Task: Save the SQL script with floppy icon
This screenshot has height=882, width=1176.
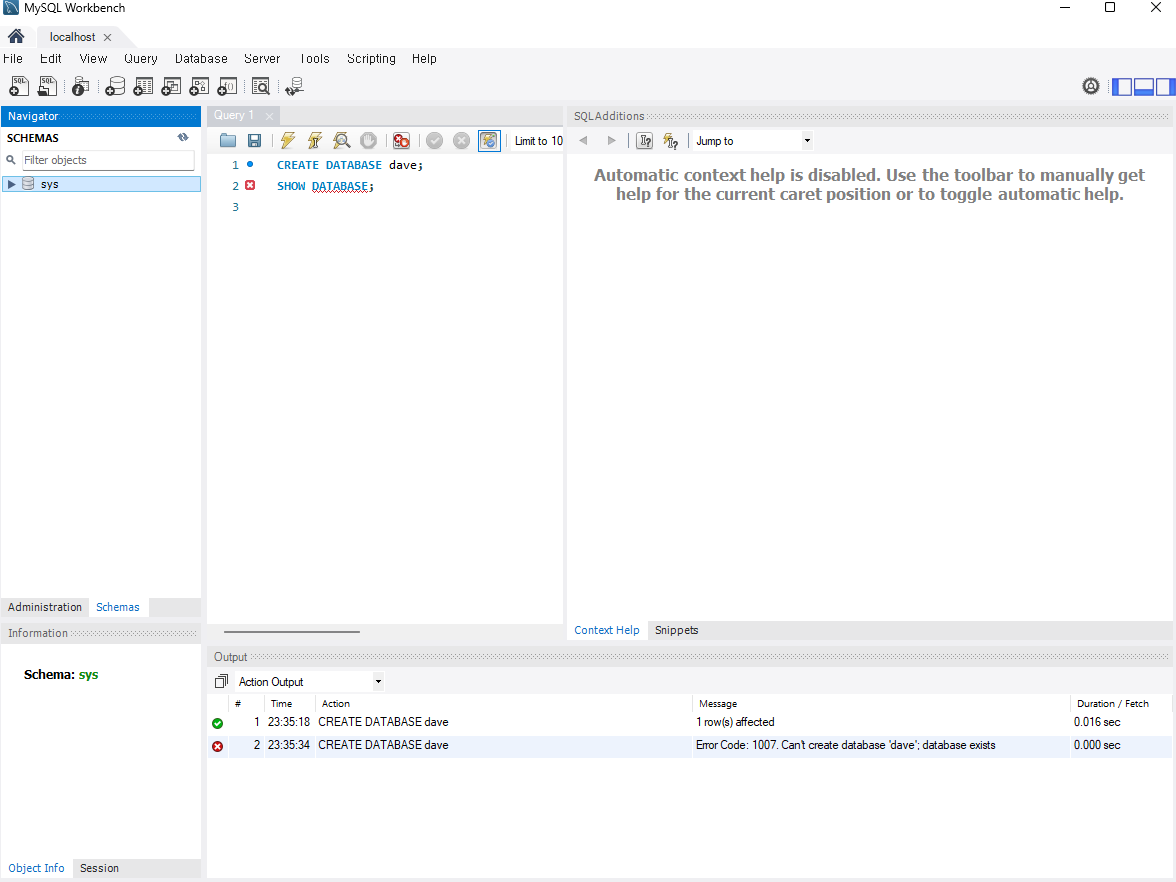Action: 255,141
